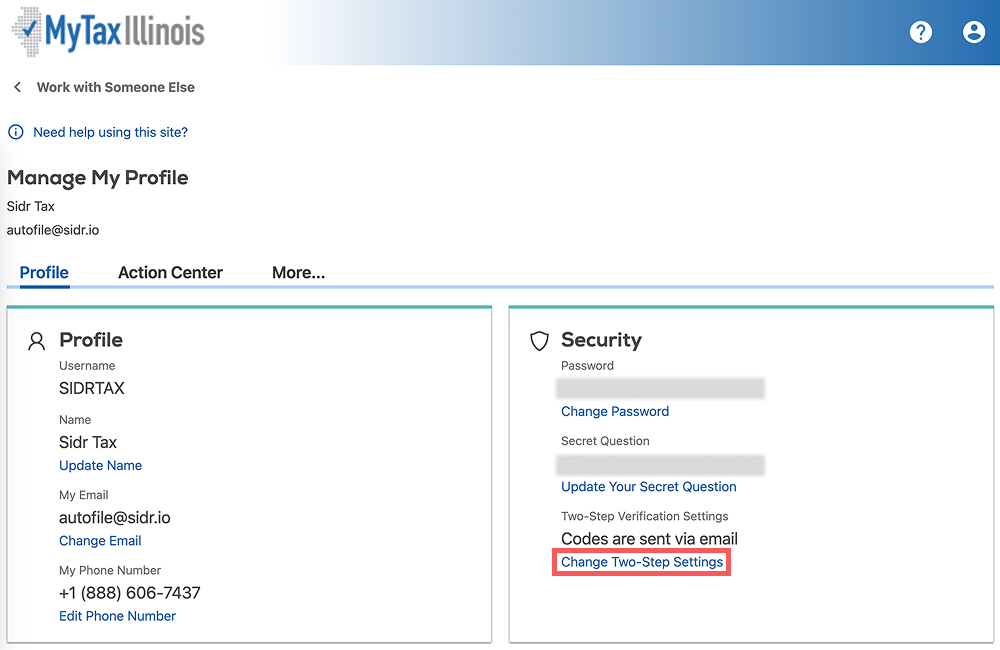Screen dimensions: 1000x650
Task: Click the Update Name link
Action: pos(100,466)
